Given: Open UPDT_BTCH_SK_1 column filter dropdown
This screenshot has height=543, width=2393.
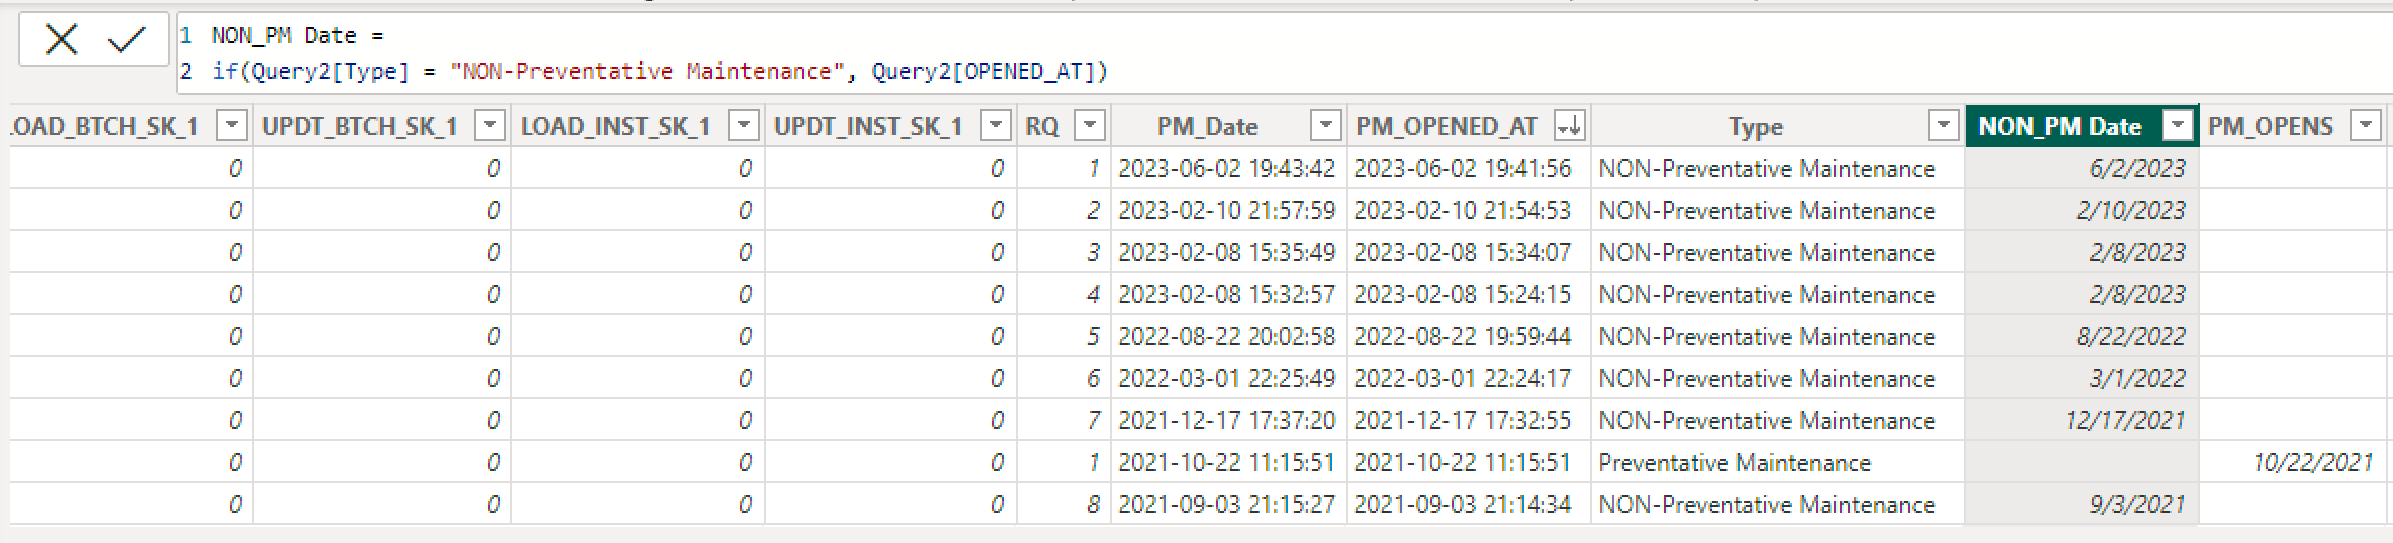Looking at the screenshot, I should [490, 126].
